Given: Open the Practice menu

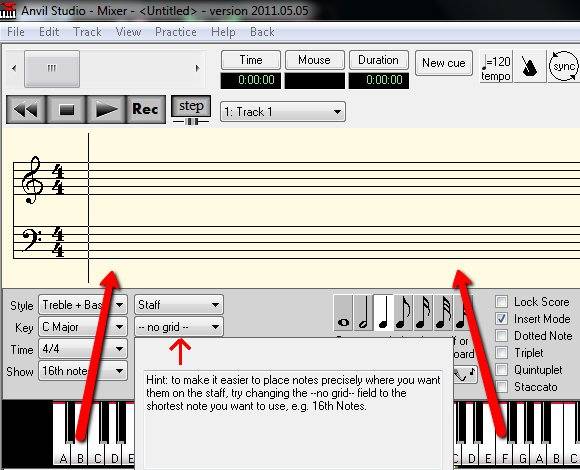Looking at the screenshot, I should point(176,32).
